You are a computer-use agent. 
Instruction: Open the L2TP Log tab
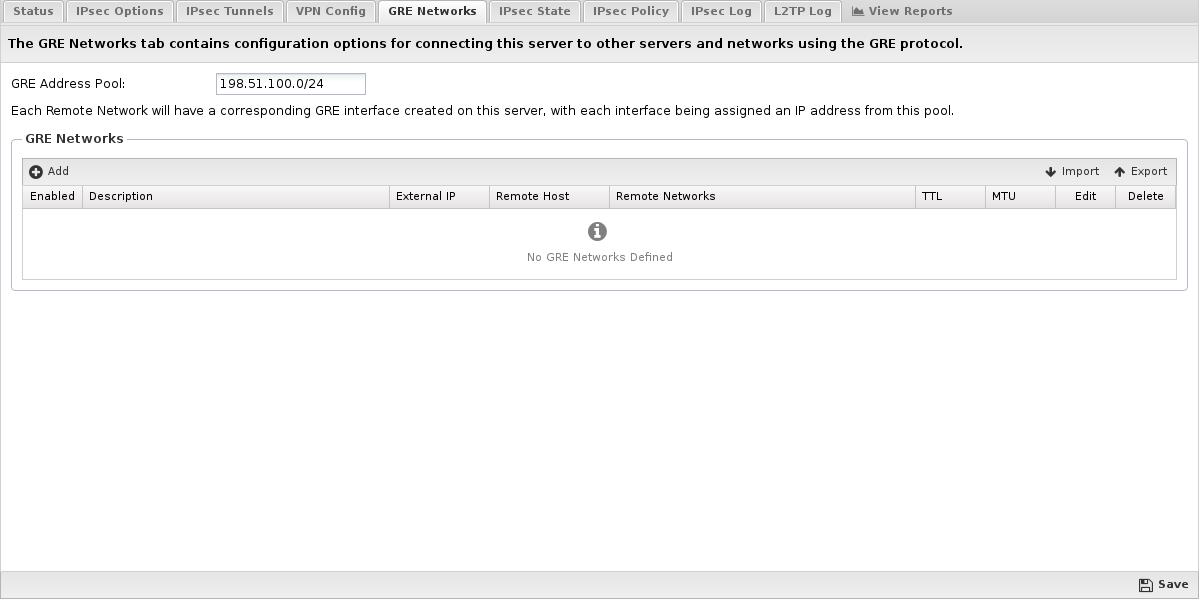coord(803,12)
